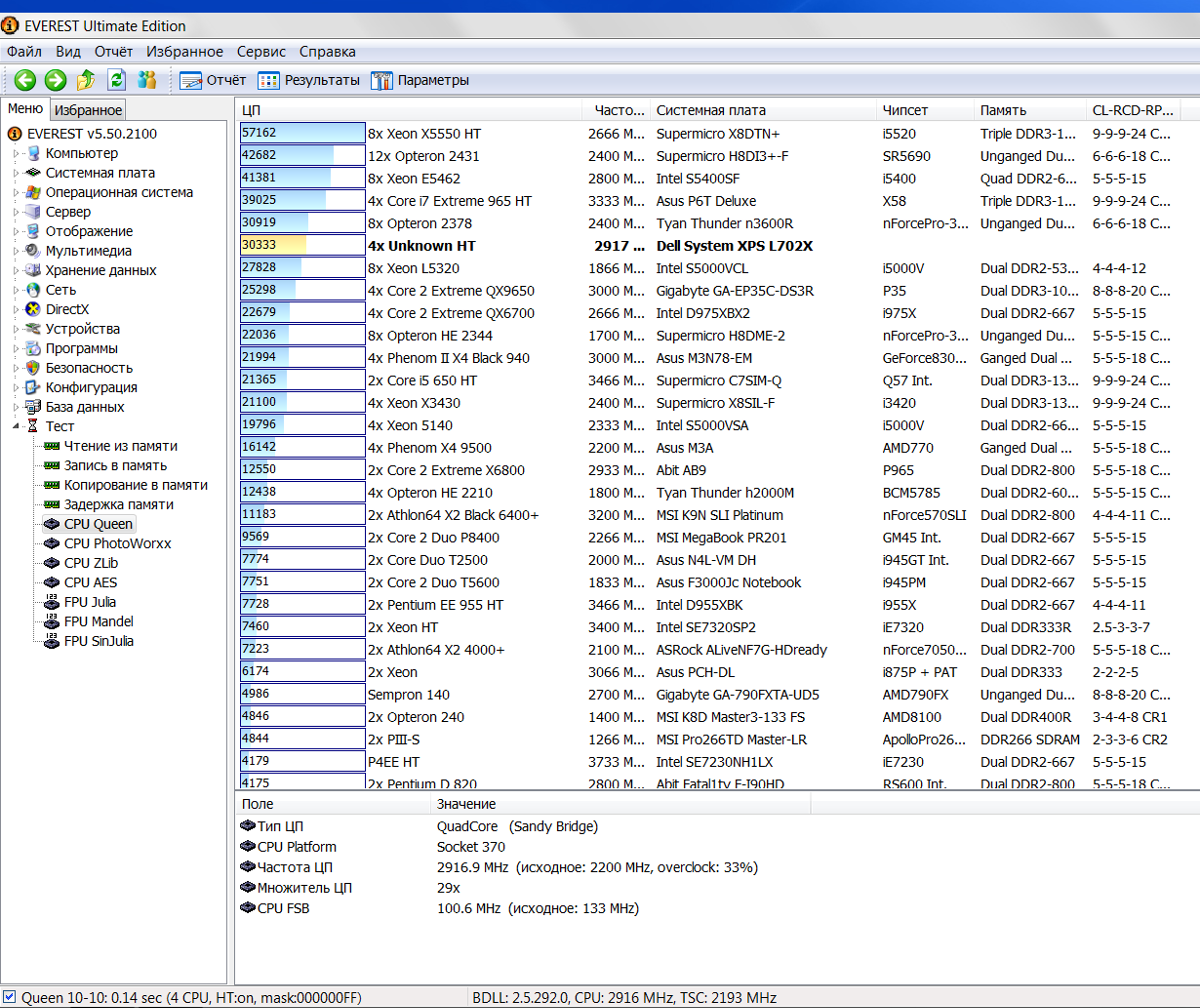Select the Запись в память benchmark icon
1200x1008 pixels.
52,465
